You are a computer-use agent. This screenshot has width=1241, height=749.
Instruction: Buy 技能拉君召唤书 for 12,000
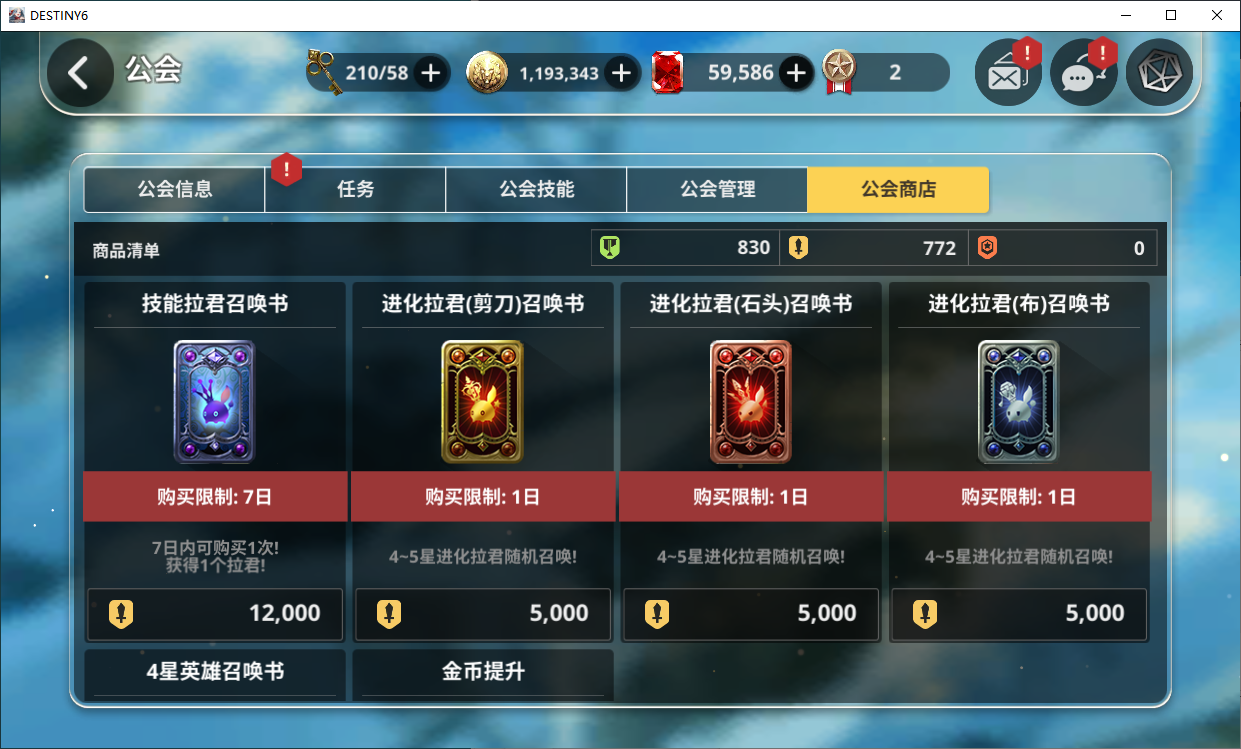pyautogui.click(x=215, y=614)
